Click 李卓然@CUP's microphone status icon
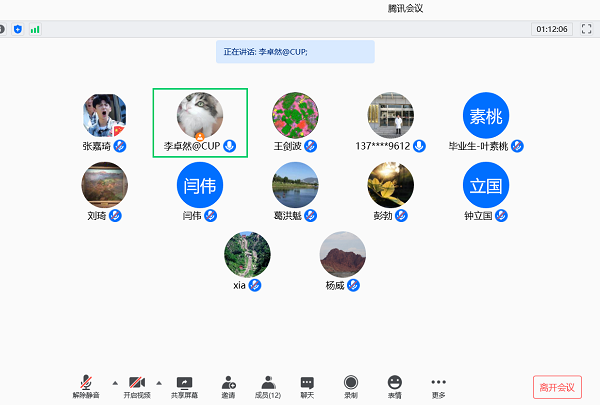 (230, 146)
